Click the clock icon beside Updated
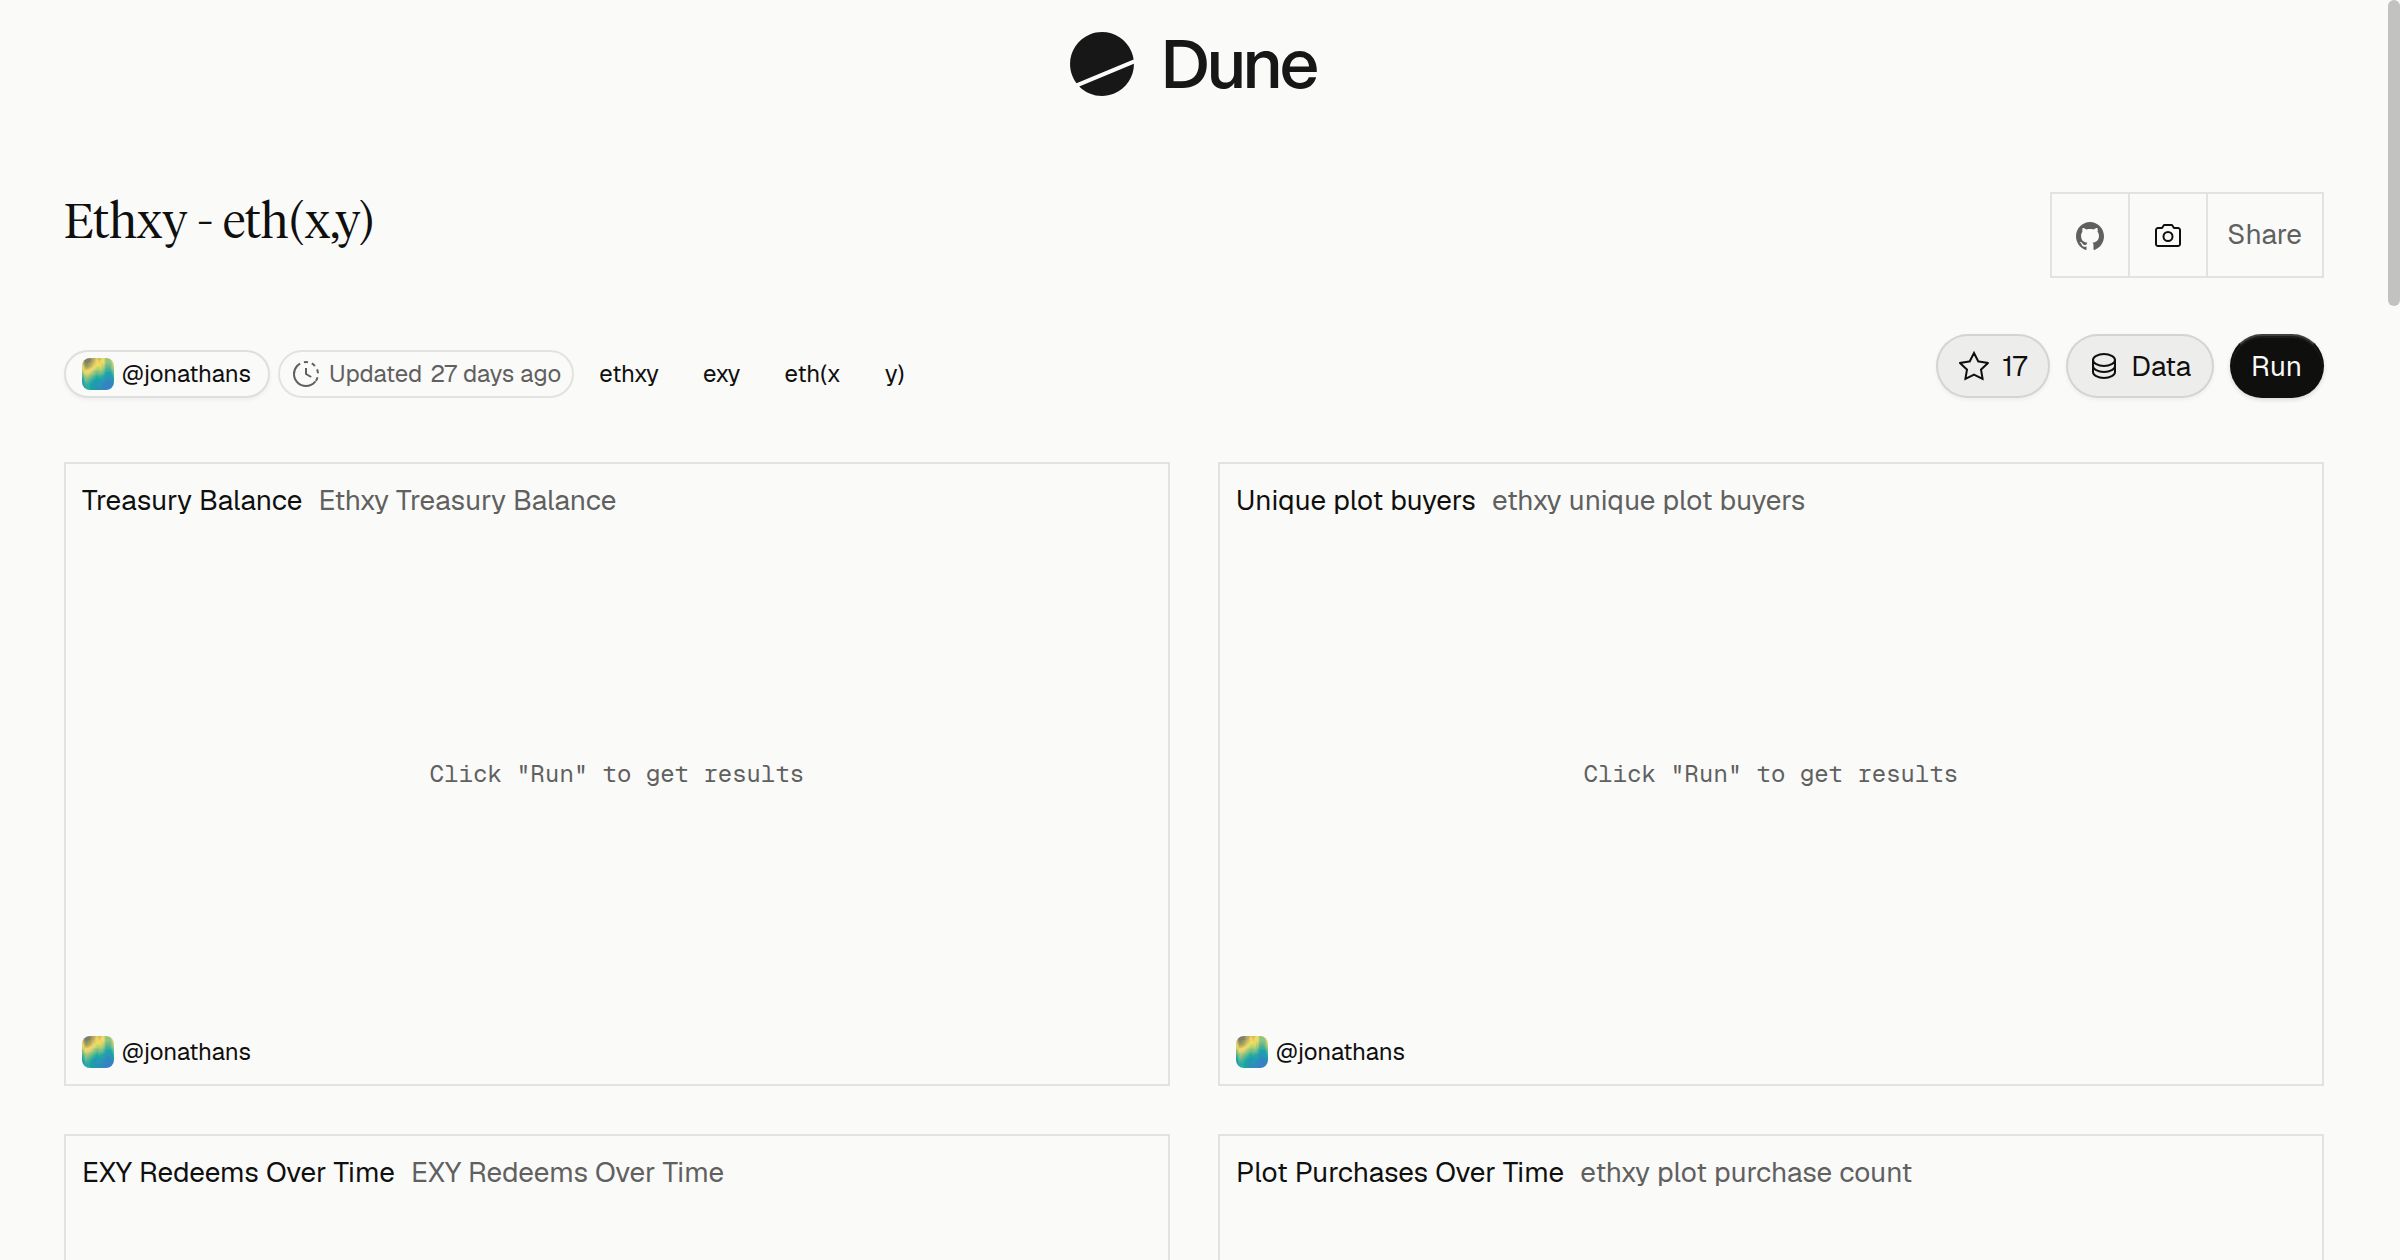2400x1260 pixels. click(x=306, y=374)
